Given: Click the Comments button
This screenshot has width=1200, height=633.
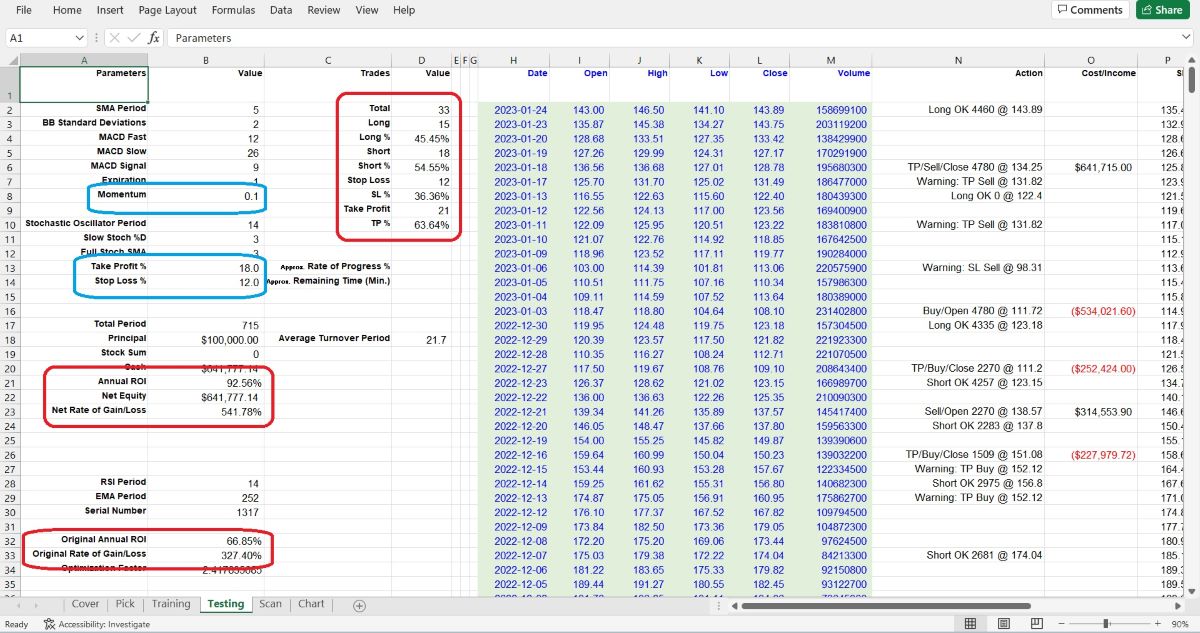Looking at the screenshot, I should (1090, 10).
